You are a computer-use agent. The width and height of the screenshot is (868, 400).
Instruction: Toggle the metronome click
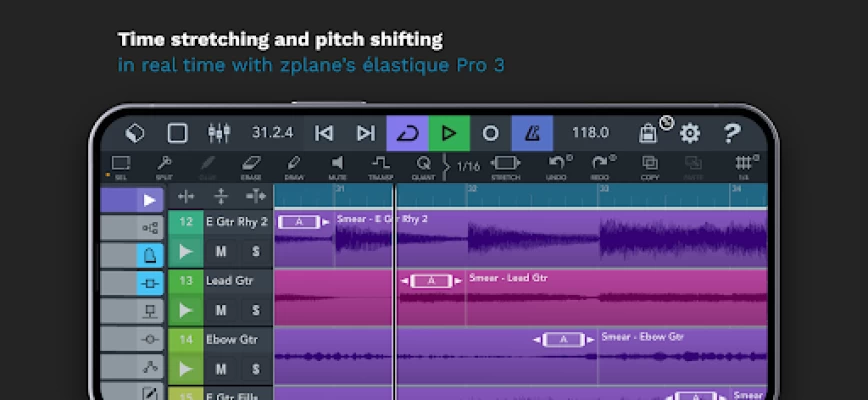coord(532,133)
